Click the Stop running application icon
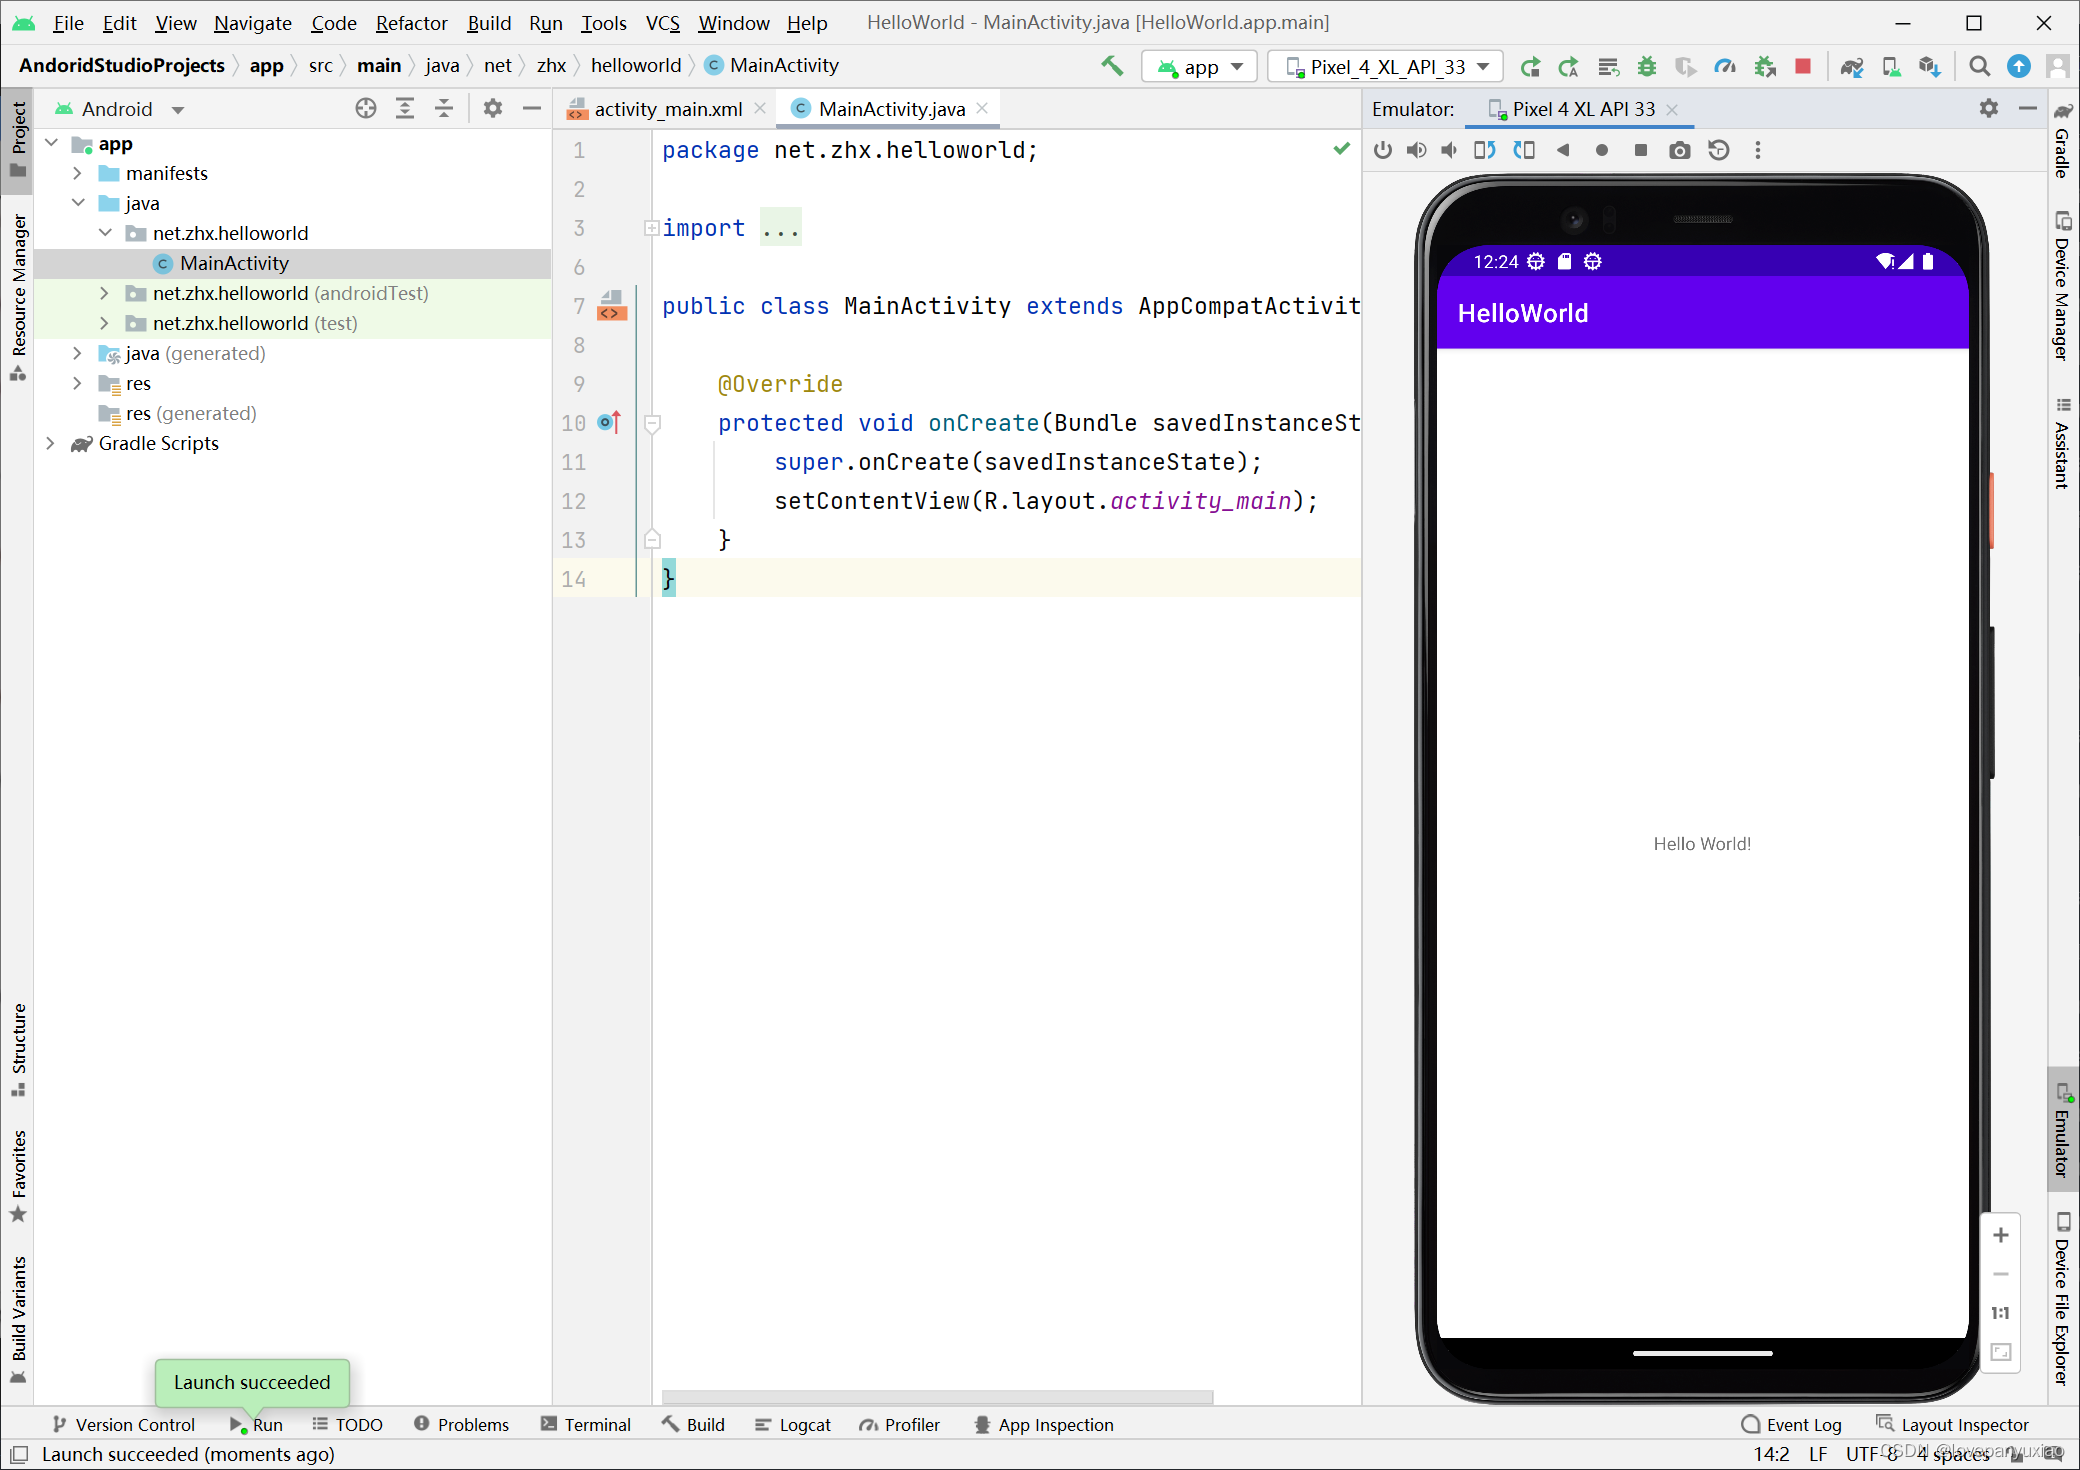This screenshot has width=2080, height=1470. 1803,65
